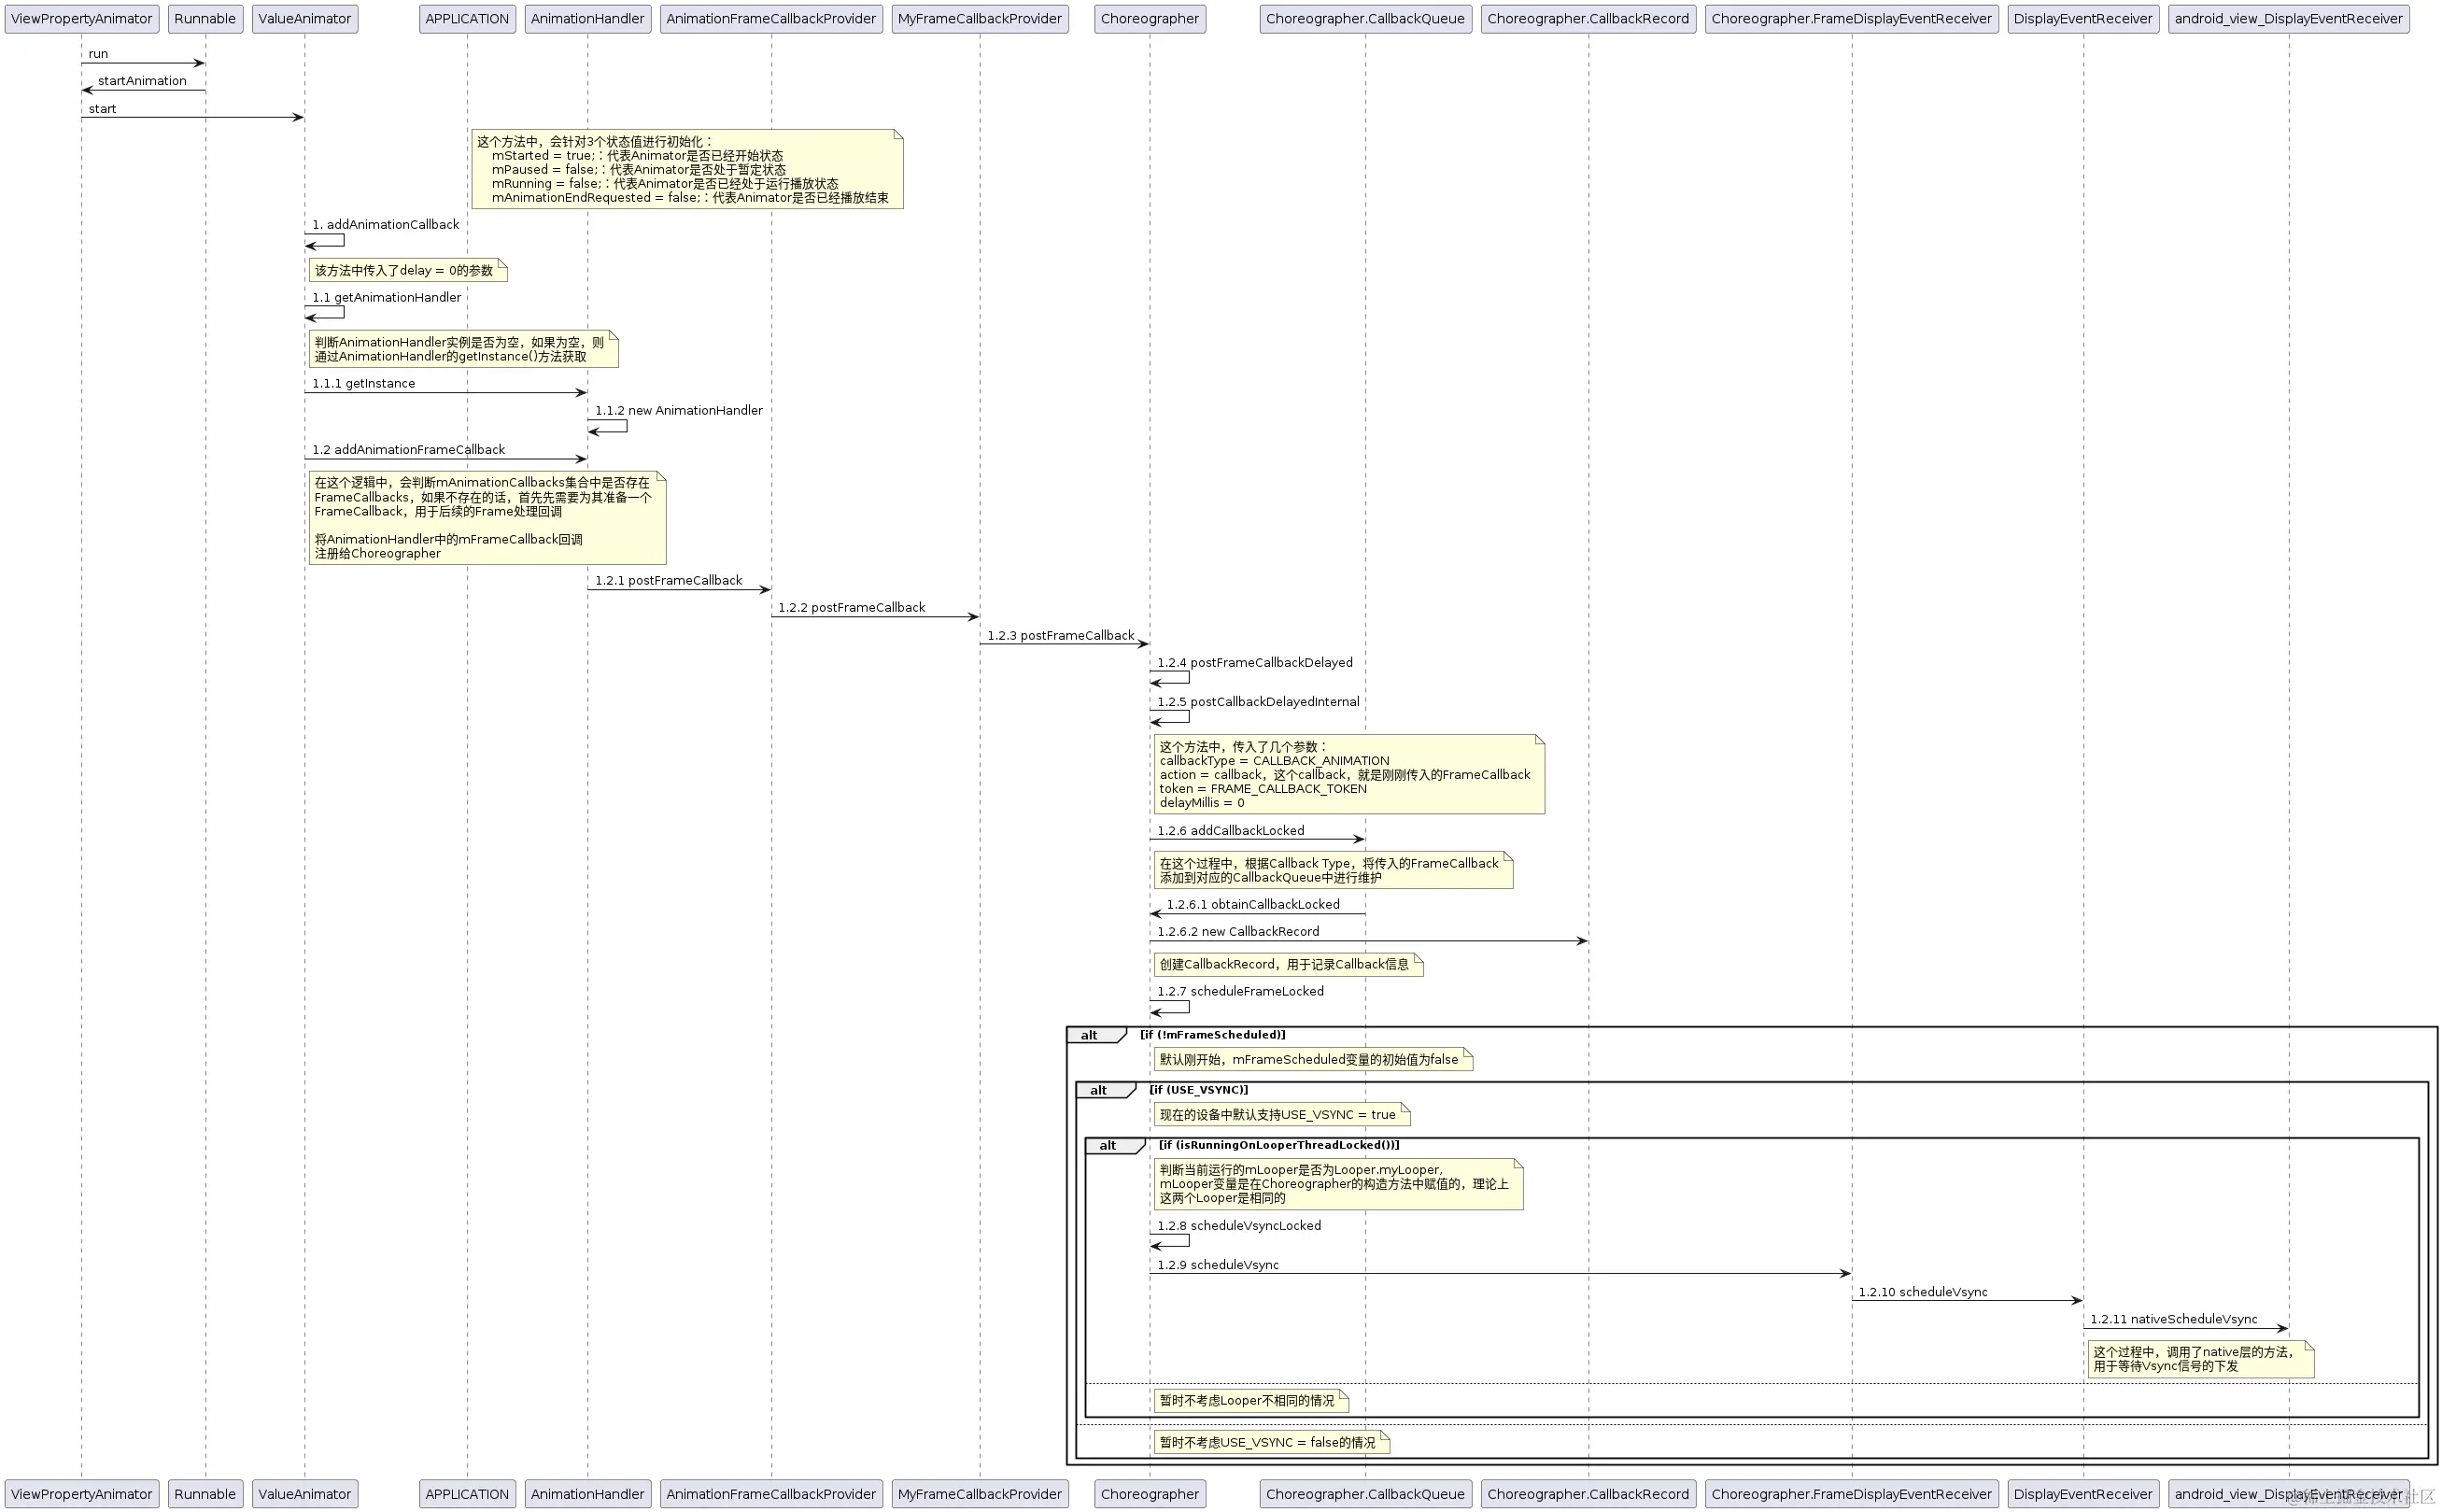Select the Runnable participant header box
Screen dimensions: 2442x1512
pos(205,19)
